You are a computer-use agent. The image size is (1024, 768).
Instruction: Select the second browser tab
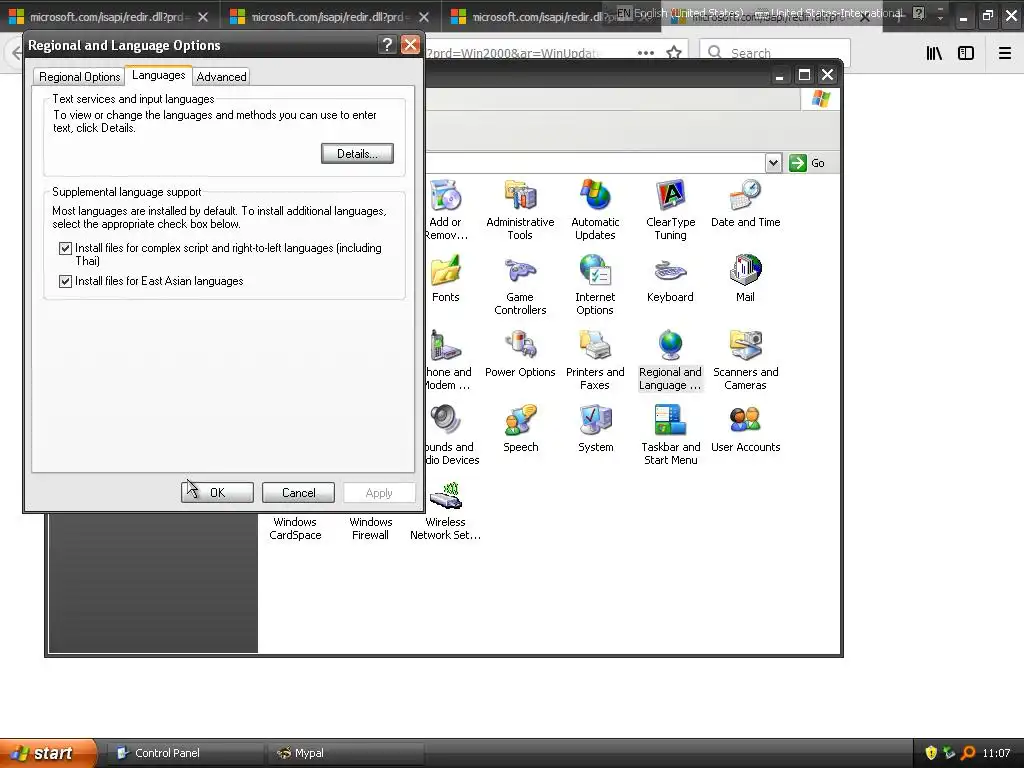(x=330, y=16)
